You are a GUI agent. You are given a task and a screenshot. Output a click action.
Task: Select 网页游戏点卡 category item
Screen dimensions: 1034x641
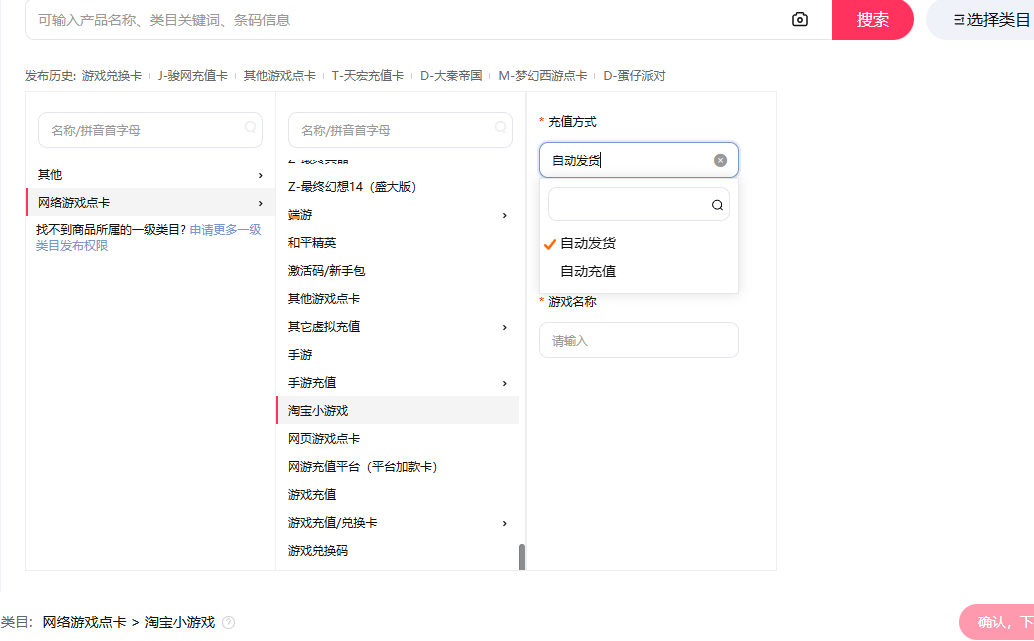pyautogui.click(x=324, y=439)
